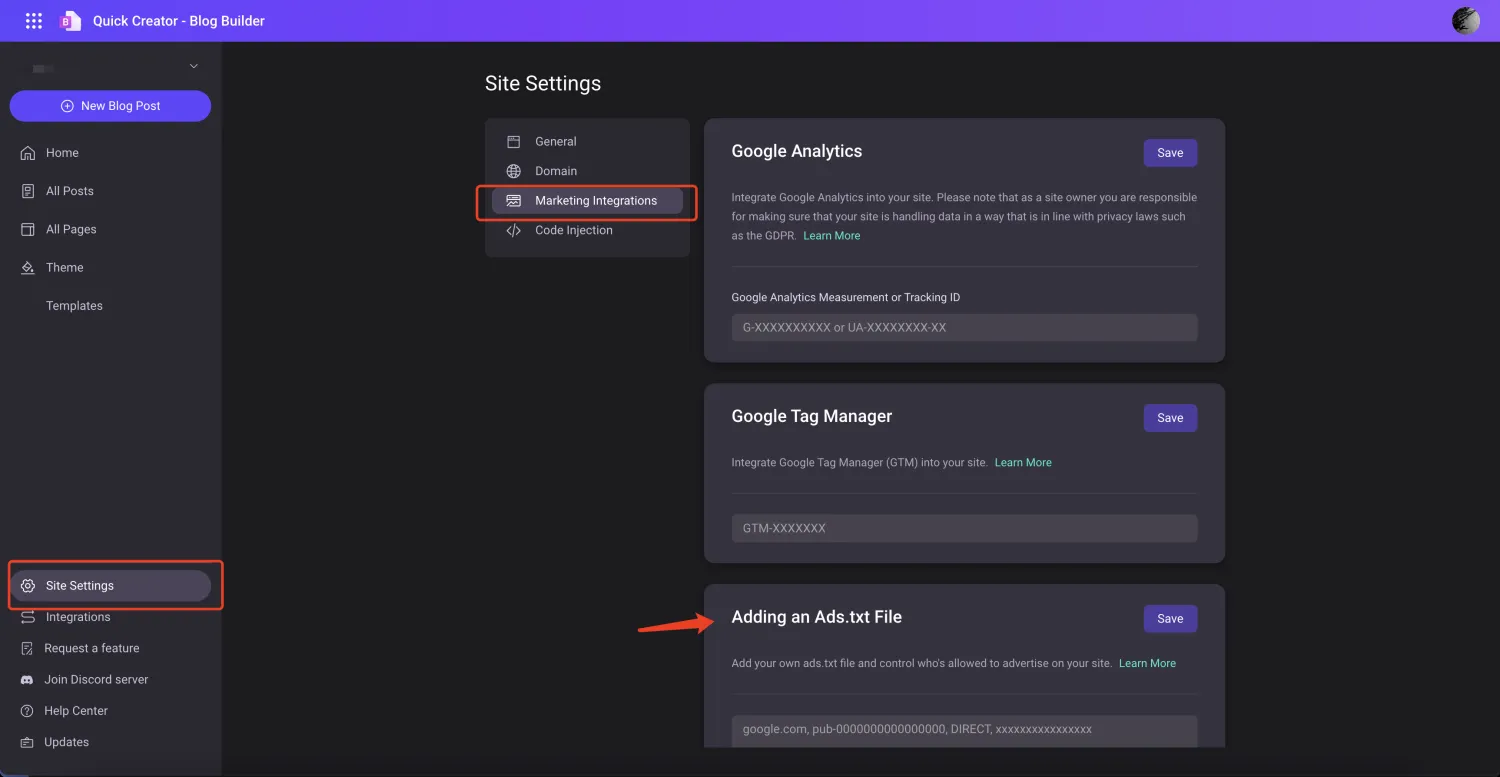Open Learn More for Google Tag Manager
Image resolution: width=1500 pixels, height=777 pixels.
tap(1023, 463)
